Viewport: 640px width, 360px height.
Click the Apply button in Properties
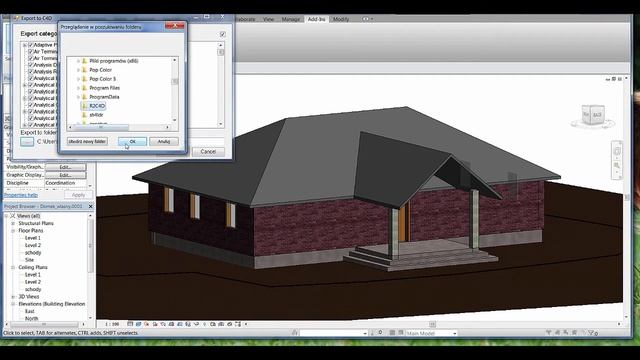(x=78, y=195)
